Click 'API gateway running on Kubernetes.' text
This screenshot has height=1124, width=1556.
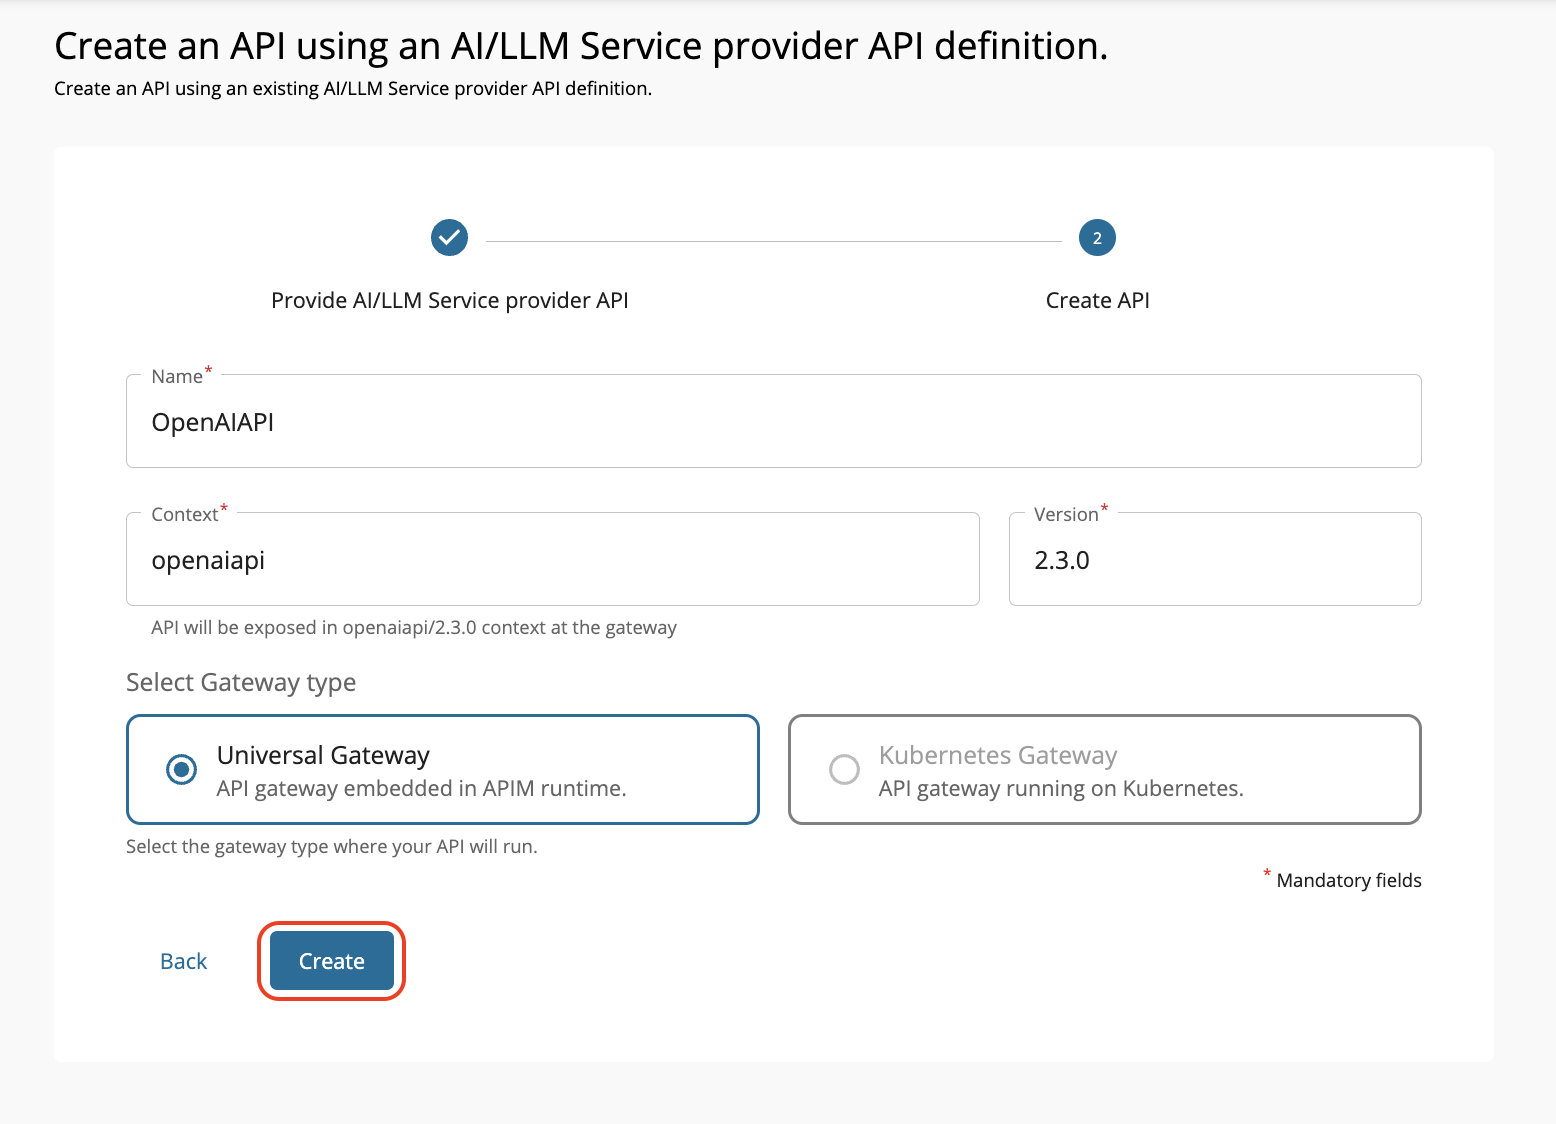coord(1061,789)
